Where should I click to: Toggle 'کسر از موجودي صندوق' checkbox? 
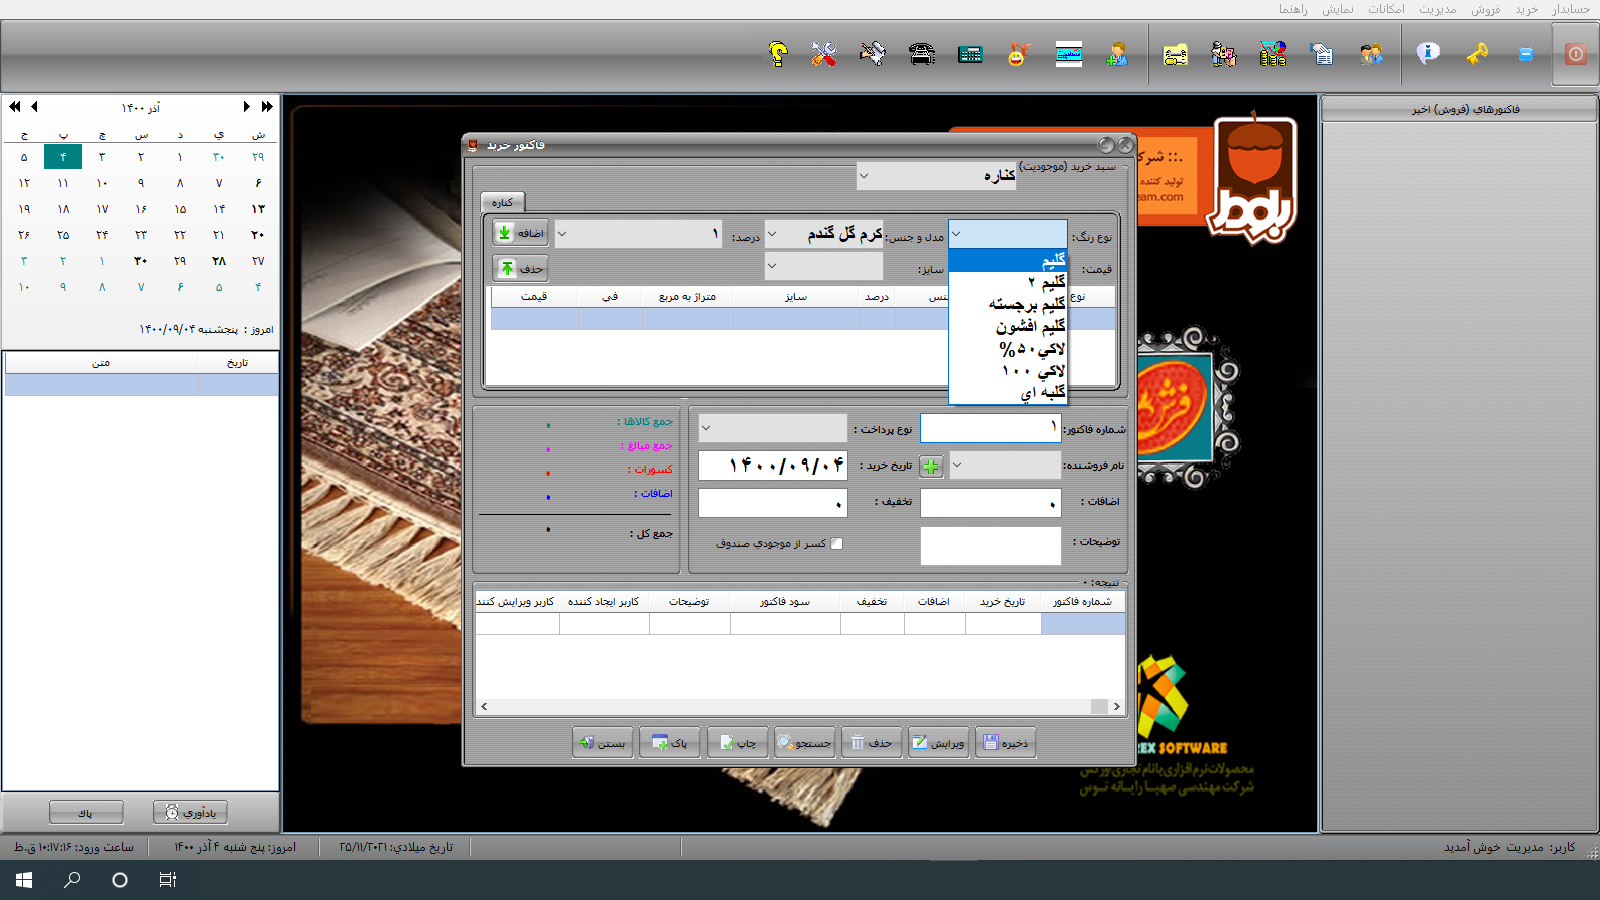(837, 544)
